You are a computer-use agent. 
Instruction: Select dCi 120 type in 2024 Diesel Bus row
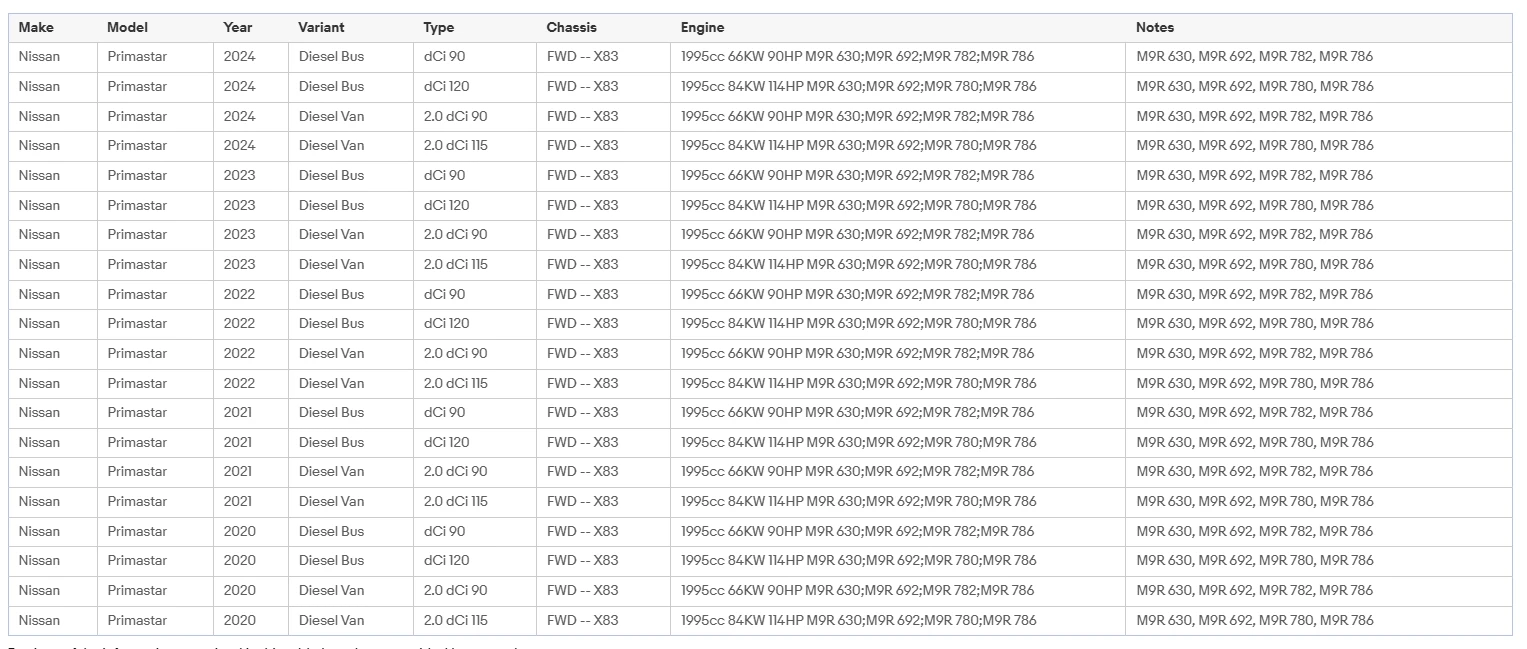(x=446, y=87)
